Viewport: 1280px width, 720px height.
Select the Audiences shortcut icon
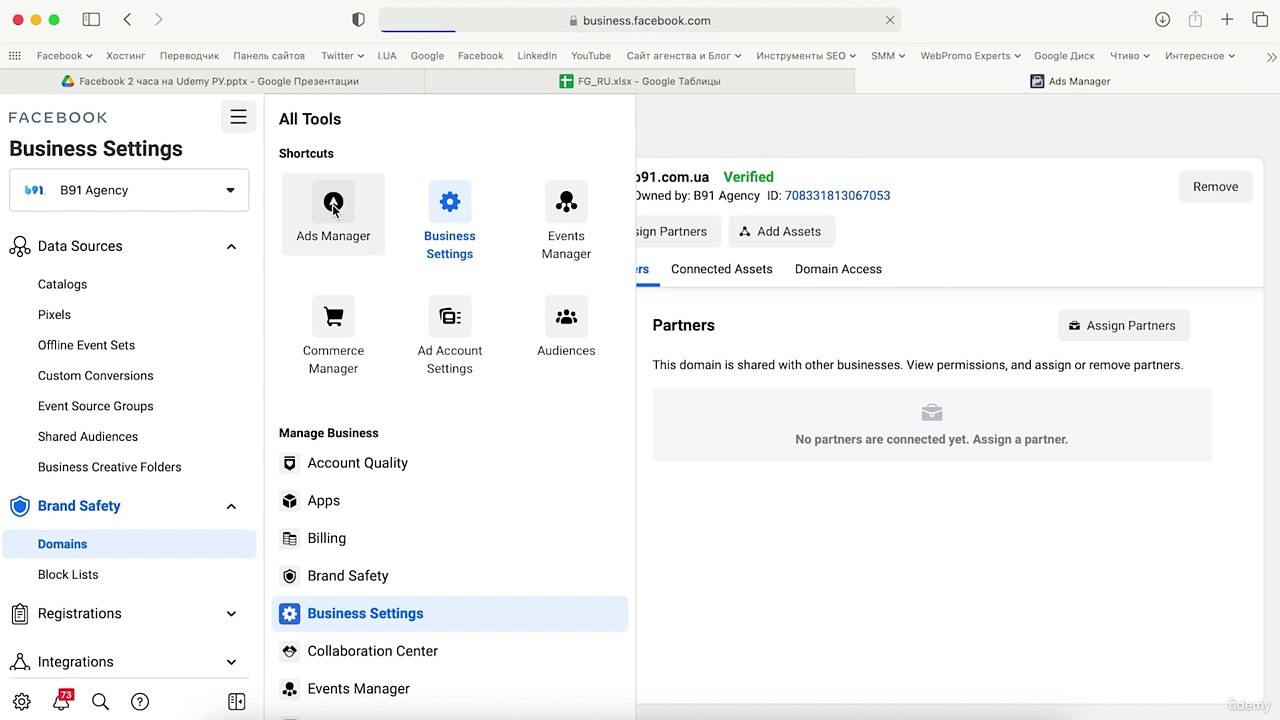[x=566, y=317]
